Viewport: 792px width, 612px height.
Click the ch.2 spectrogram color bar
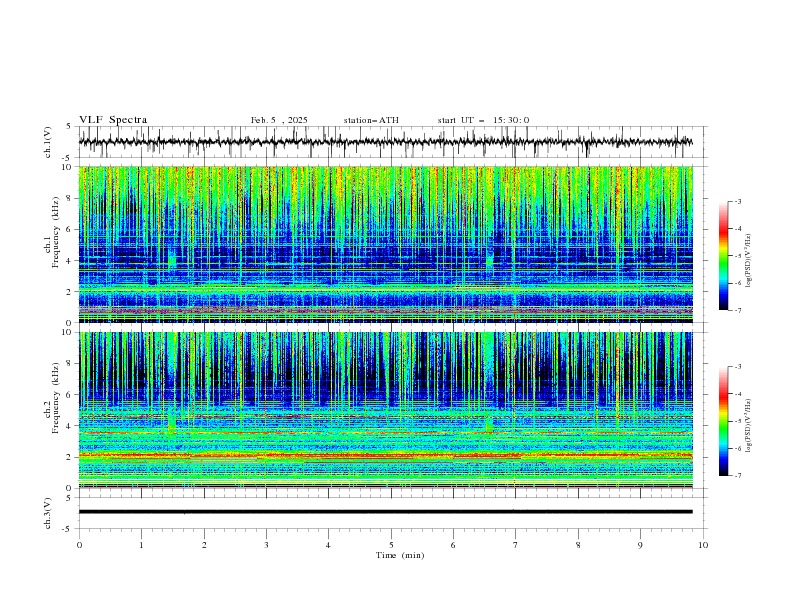[x=724, y=421]
